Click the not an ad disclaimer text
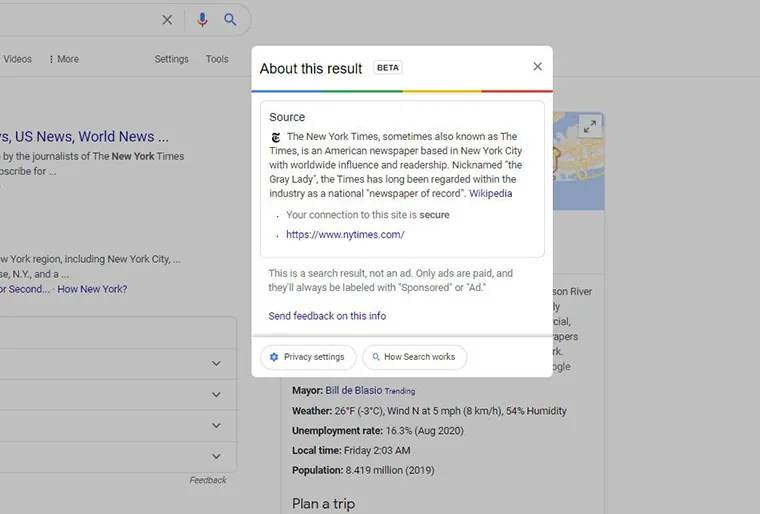 click(391, 280)
